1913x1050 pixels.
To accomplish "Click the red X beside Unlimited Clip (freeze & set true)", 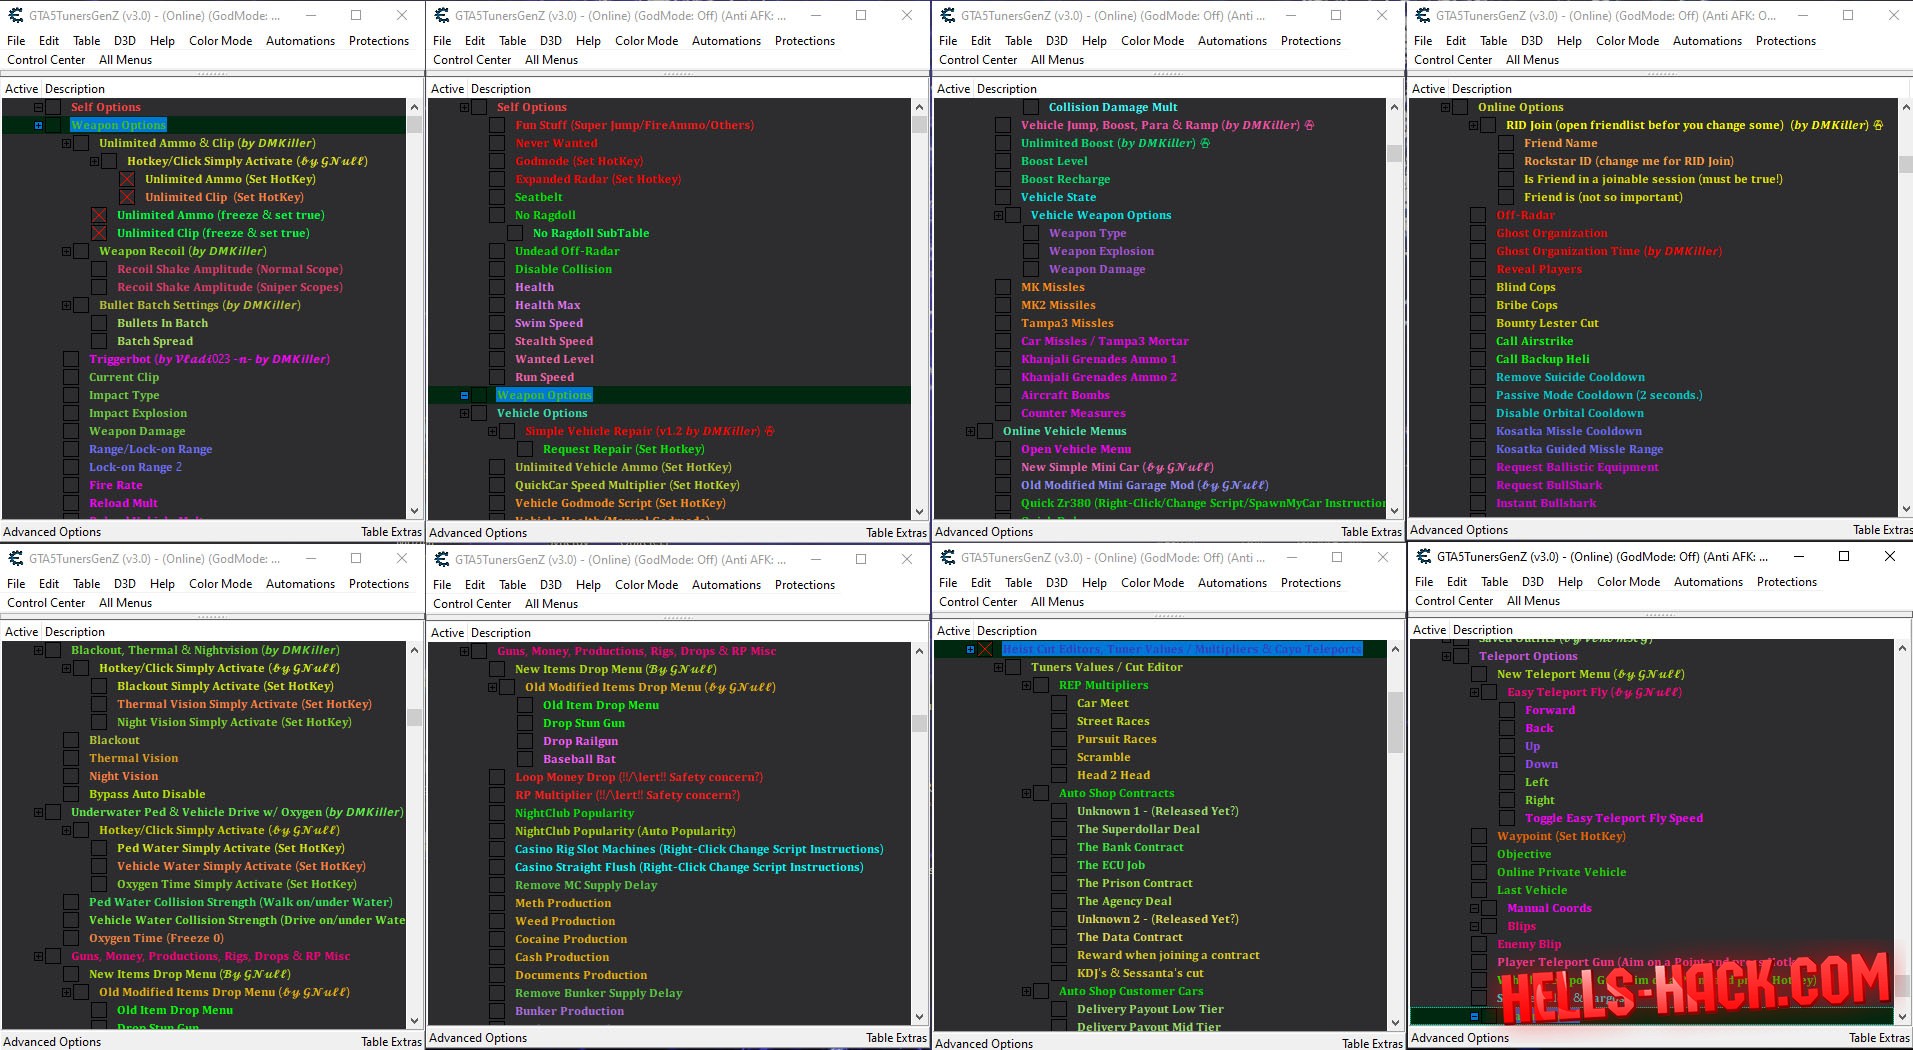I will [99, 233].
